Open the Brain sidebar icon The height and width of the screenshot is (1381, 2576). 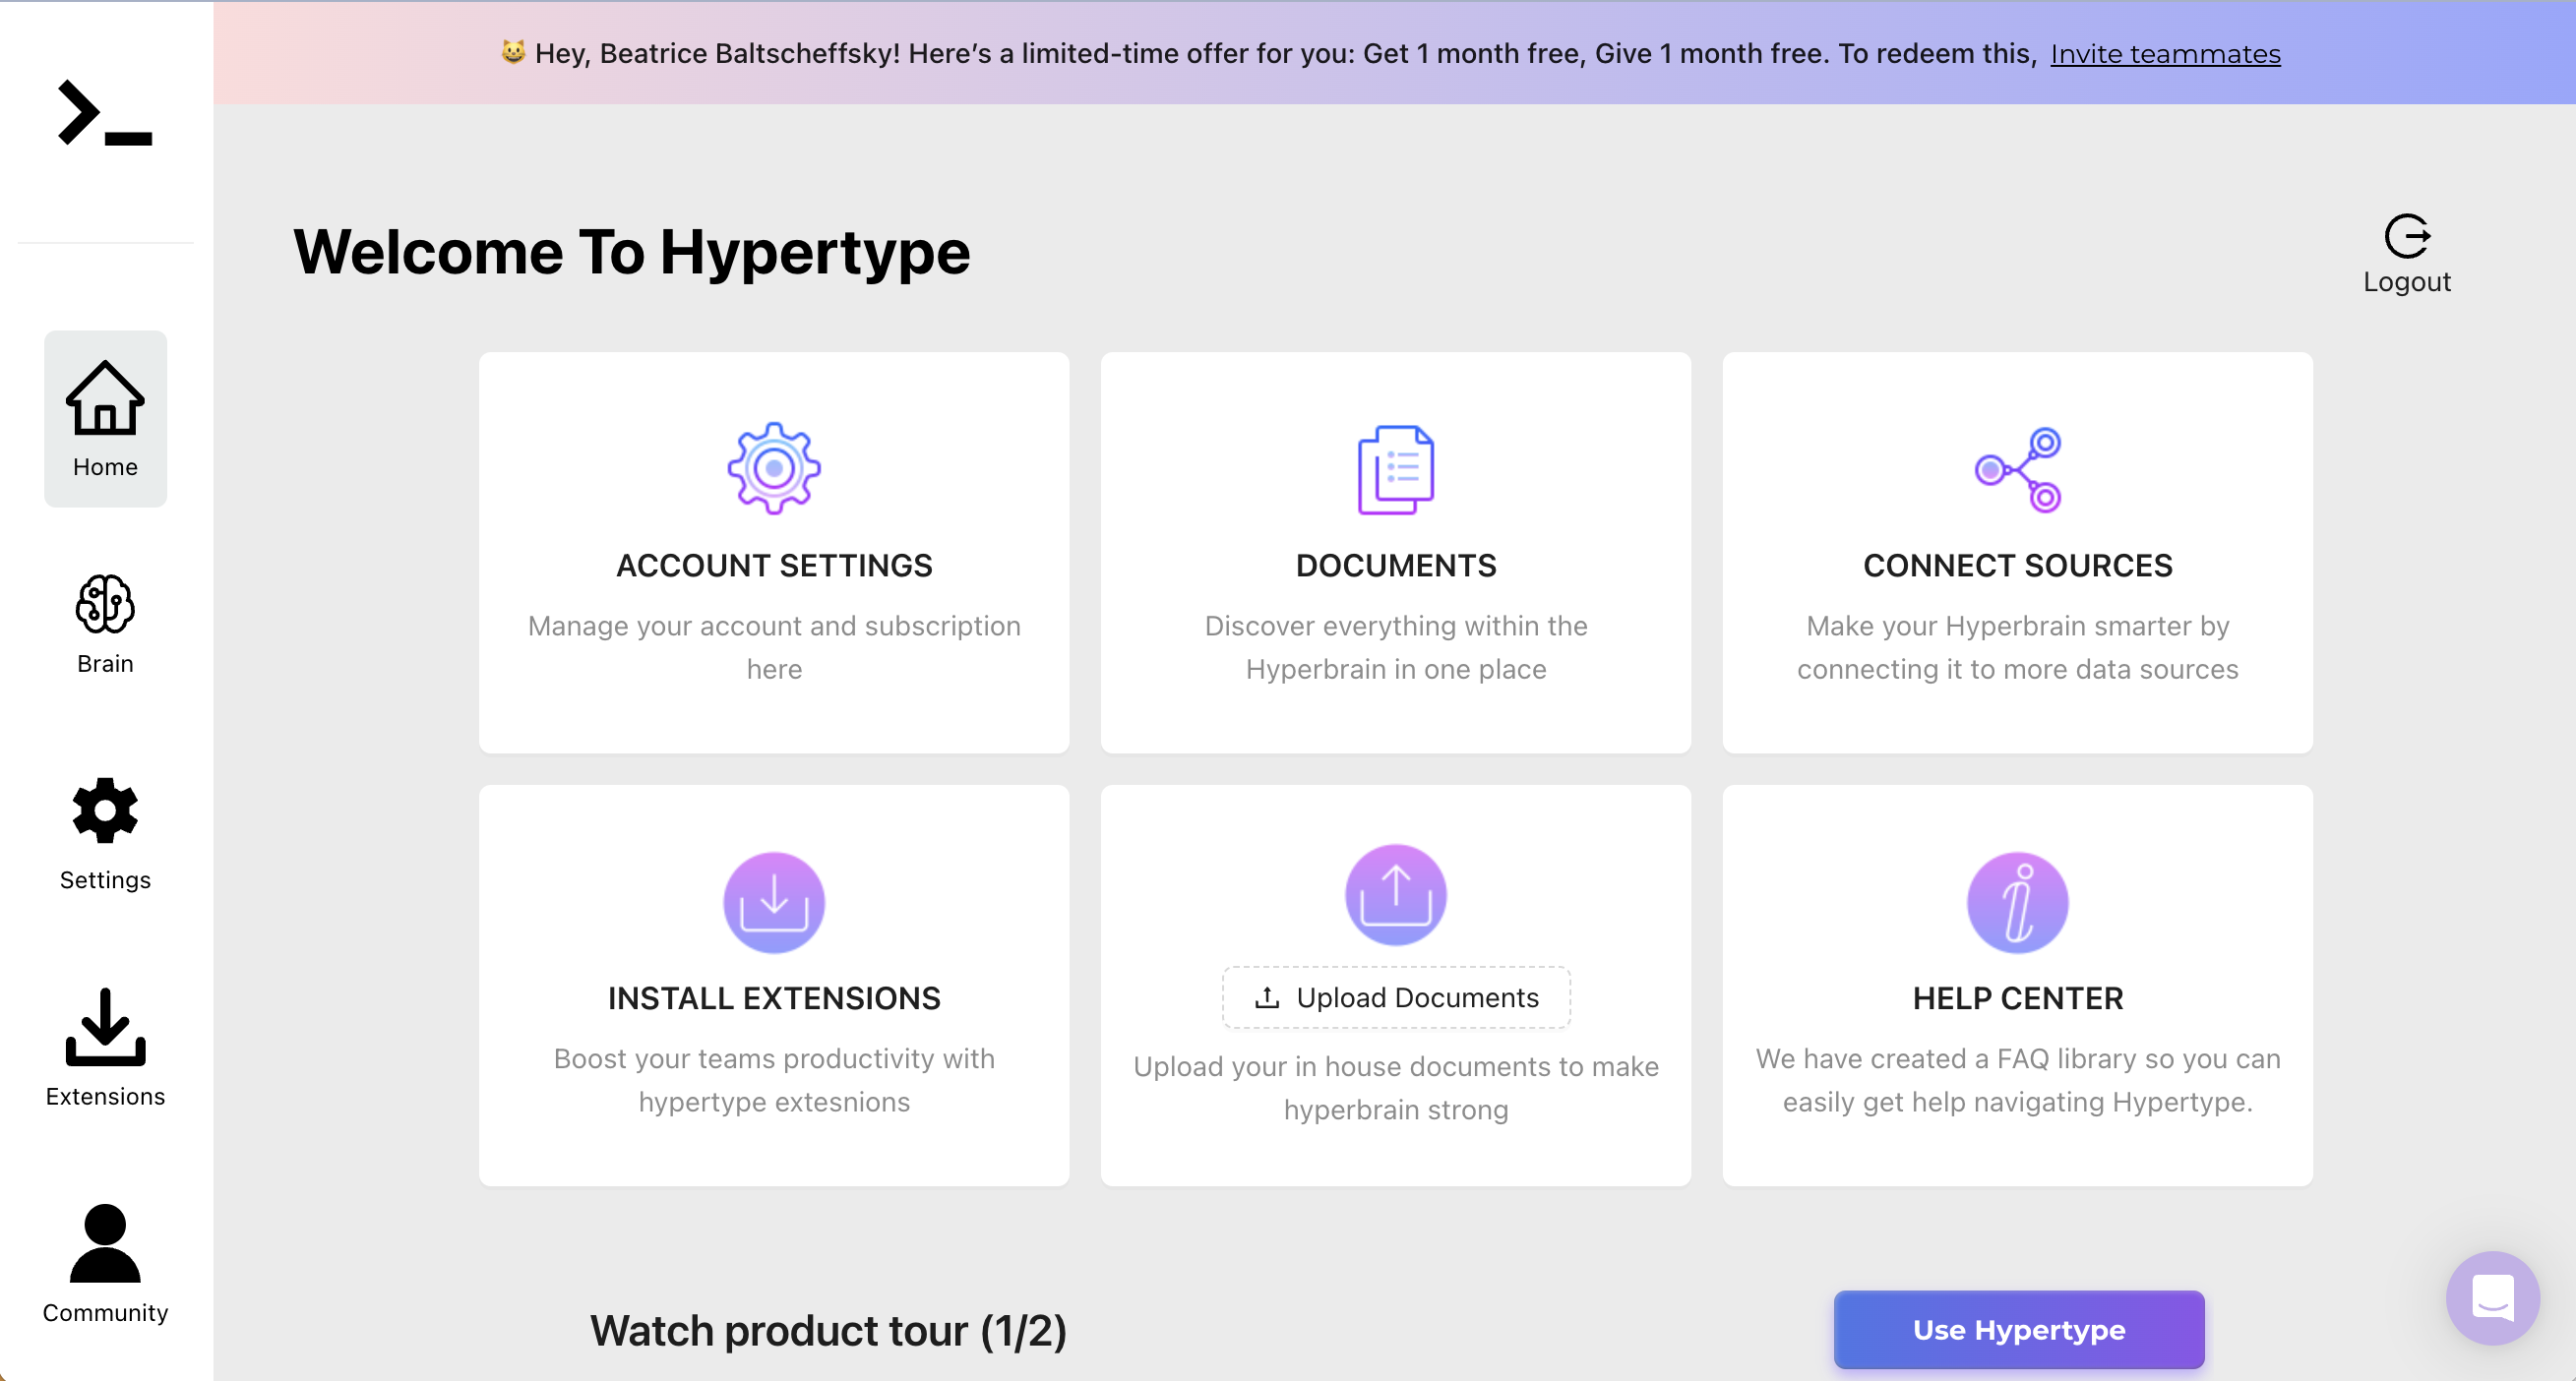(x=105, y=603)
